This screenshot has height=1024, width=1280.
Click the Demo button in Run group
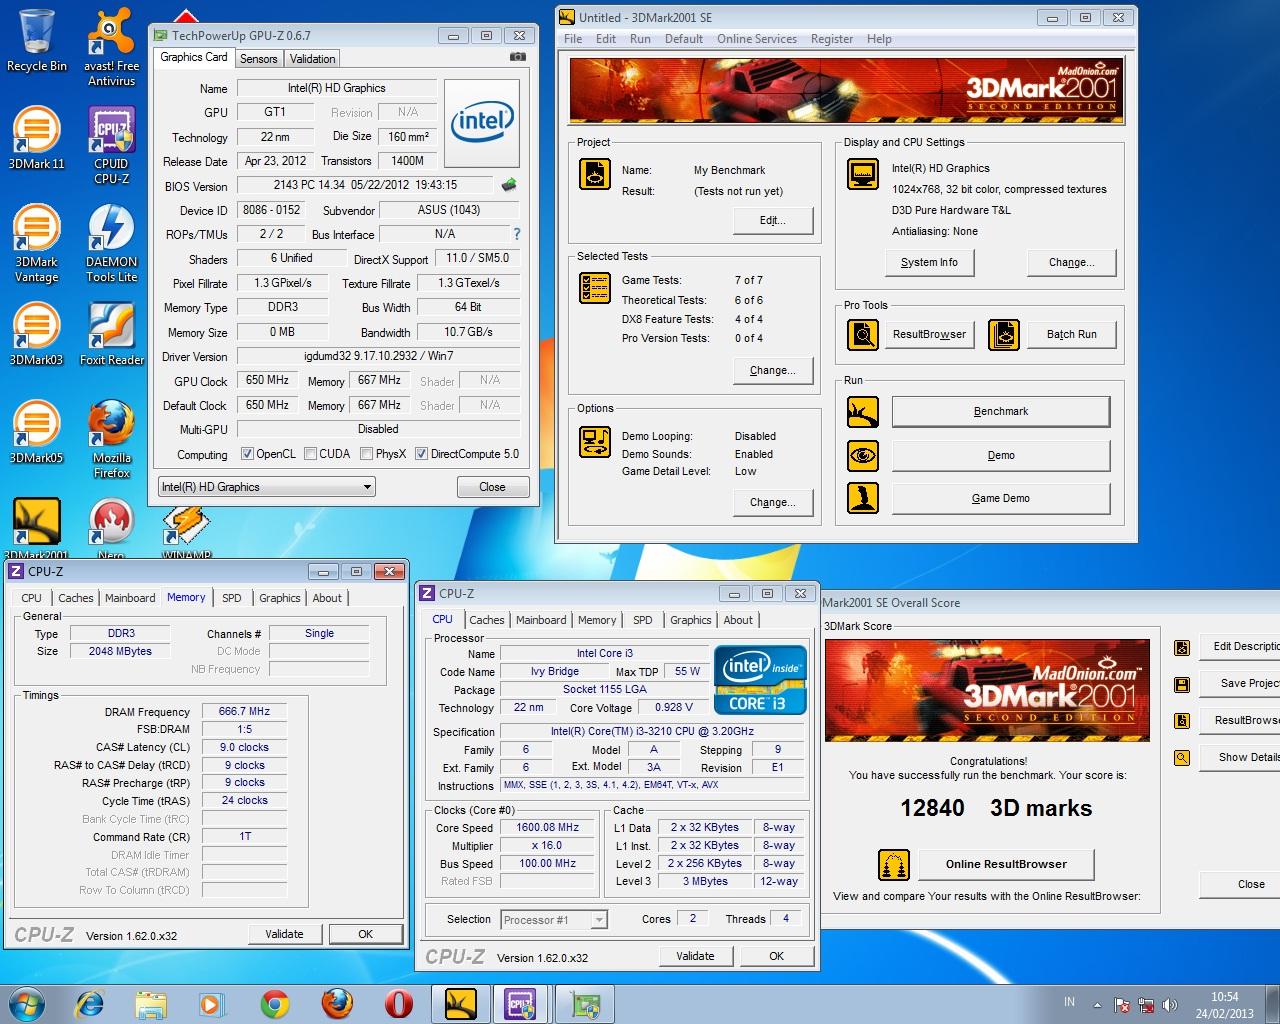point(1001,456)
